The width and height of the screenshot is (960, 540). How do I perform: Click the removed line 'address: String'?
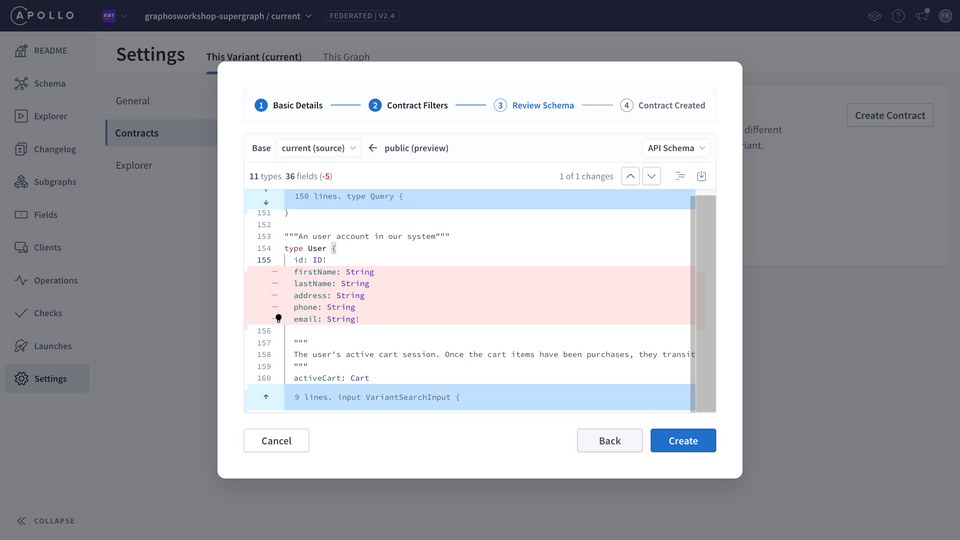click(329, 295)
